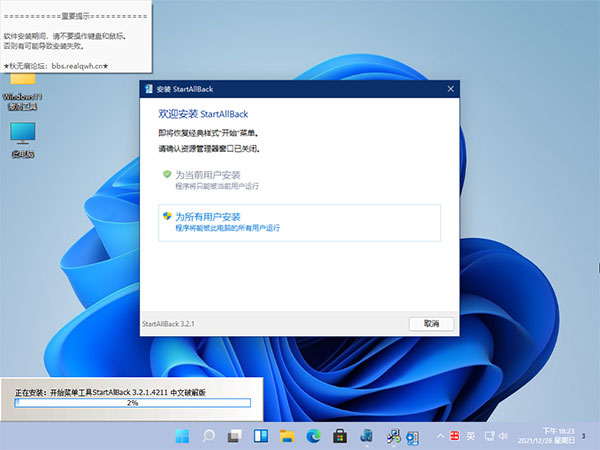The width and height of the screenshot is (600, 450).
Task: Click red input method tray icon
Action: pos(455,435)
